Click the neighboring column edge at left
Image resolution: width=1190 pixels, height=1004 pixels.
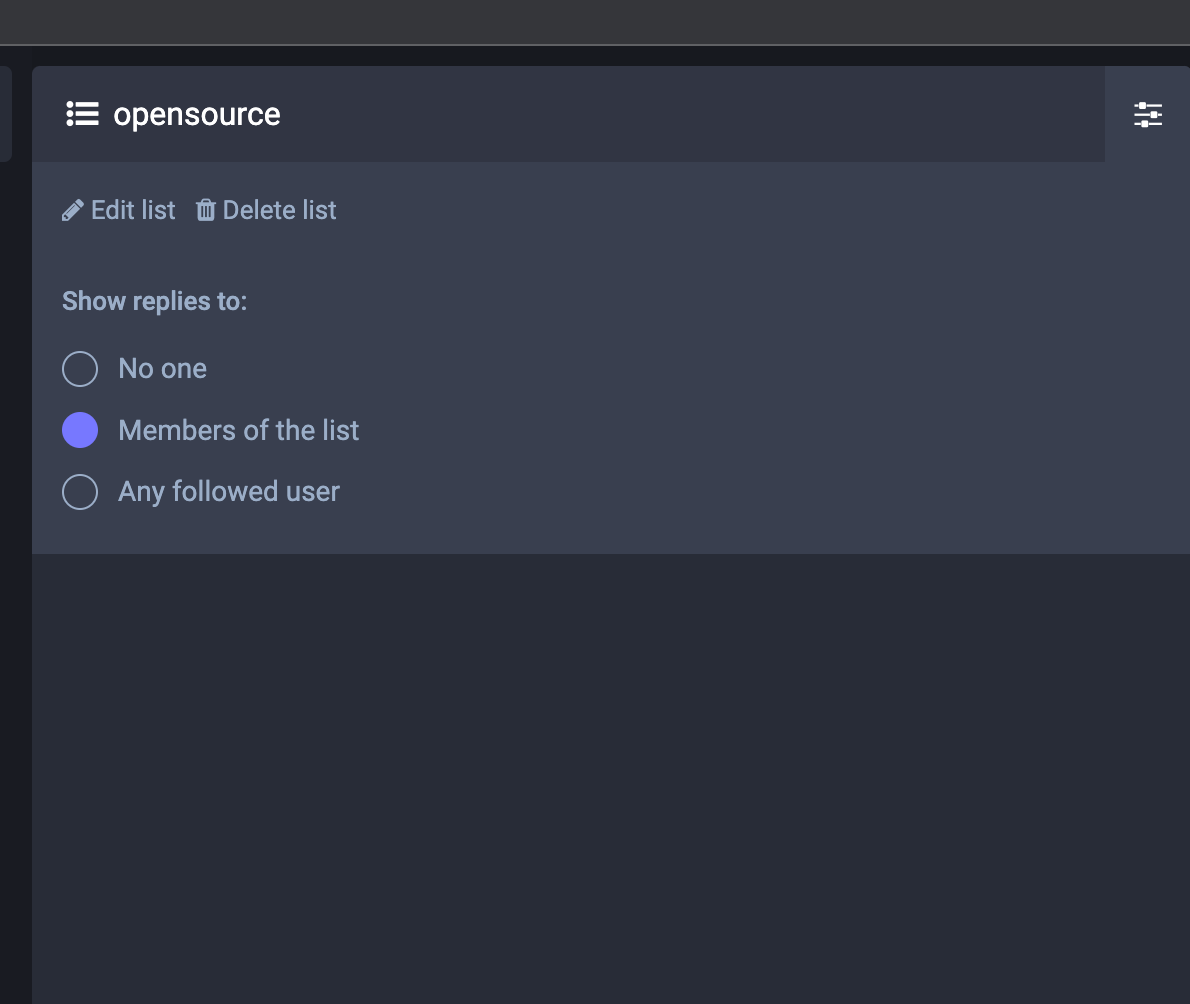(x=5, y=114)
